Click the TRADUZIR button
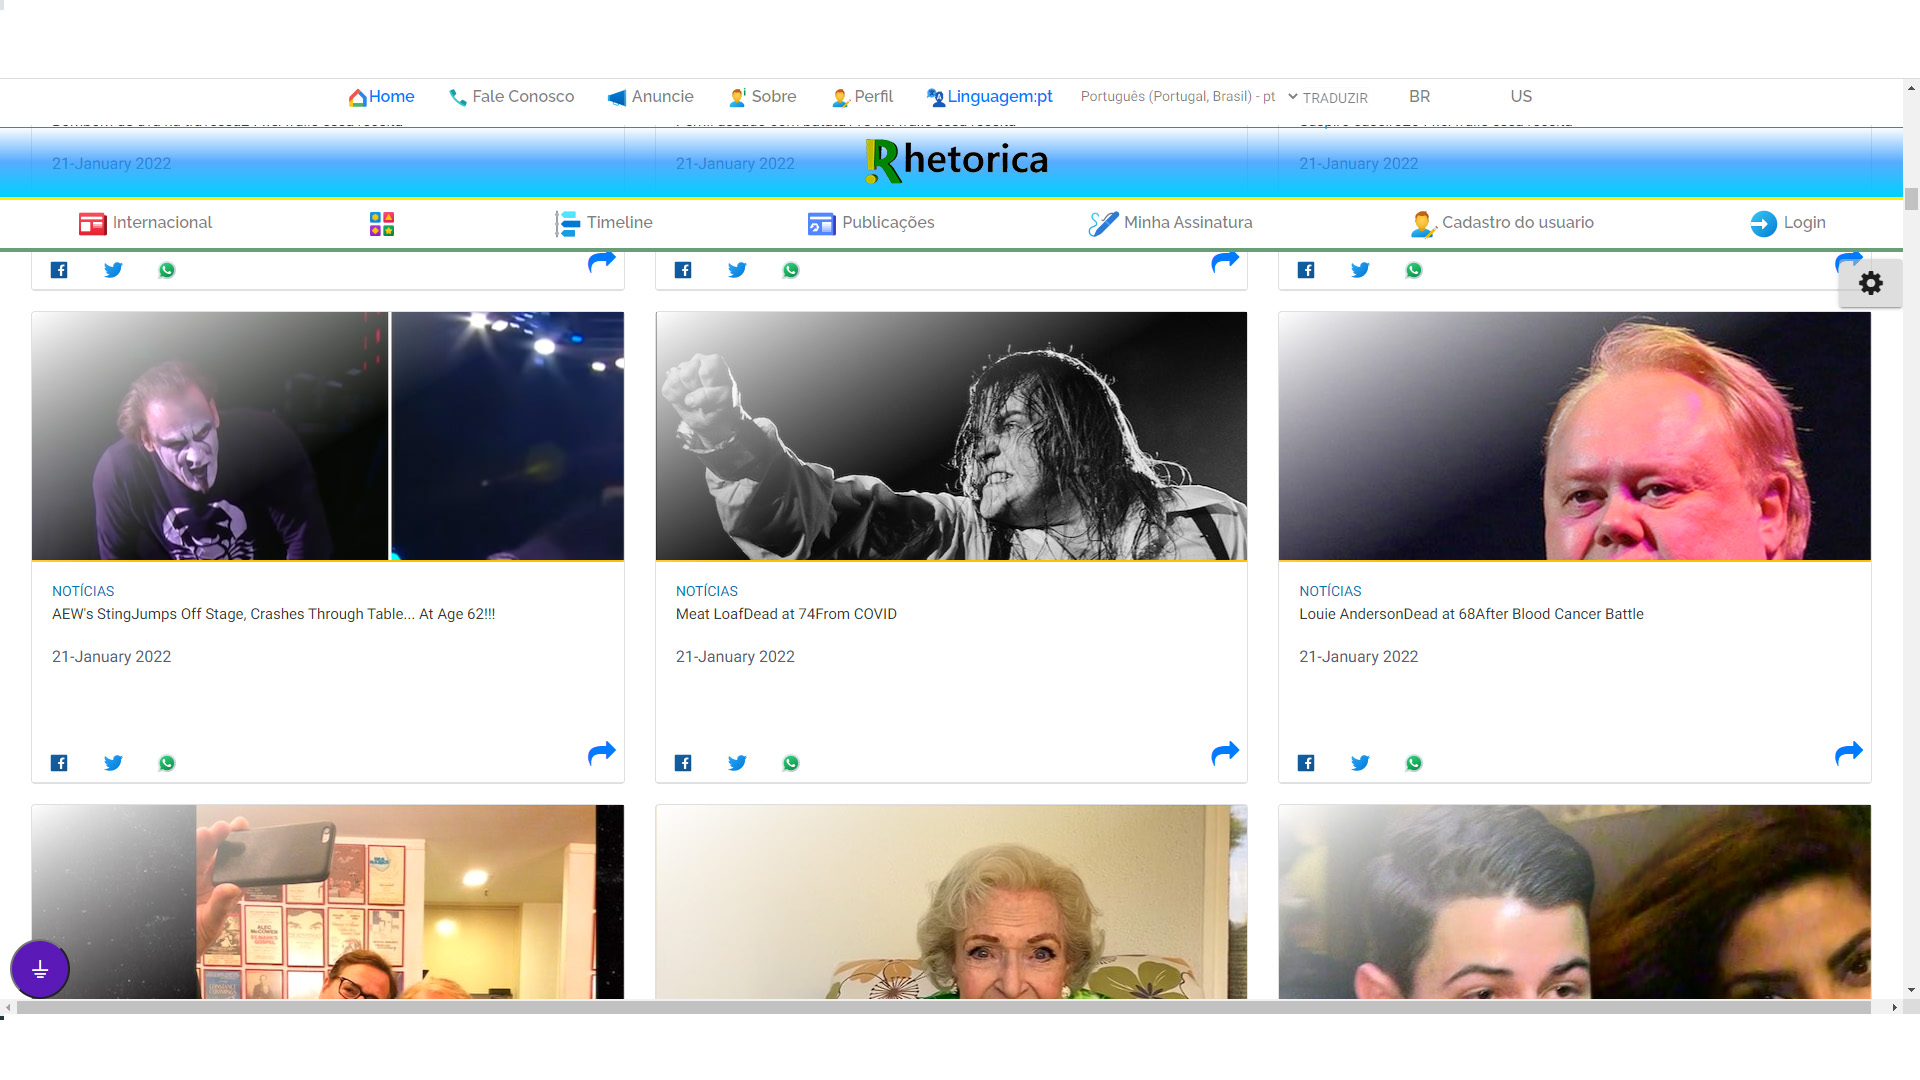 tap(1335, 98)
